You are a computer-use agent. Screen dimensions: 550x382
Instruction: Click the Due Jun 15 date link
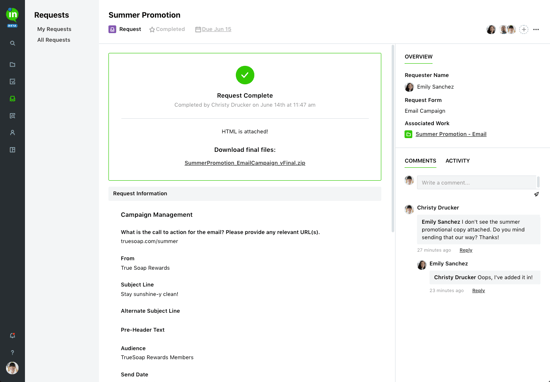tap(216, 29)
